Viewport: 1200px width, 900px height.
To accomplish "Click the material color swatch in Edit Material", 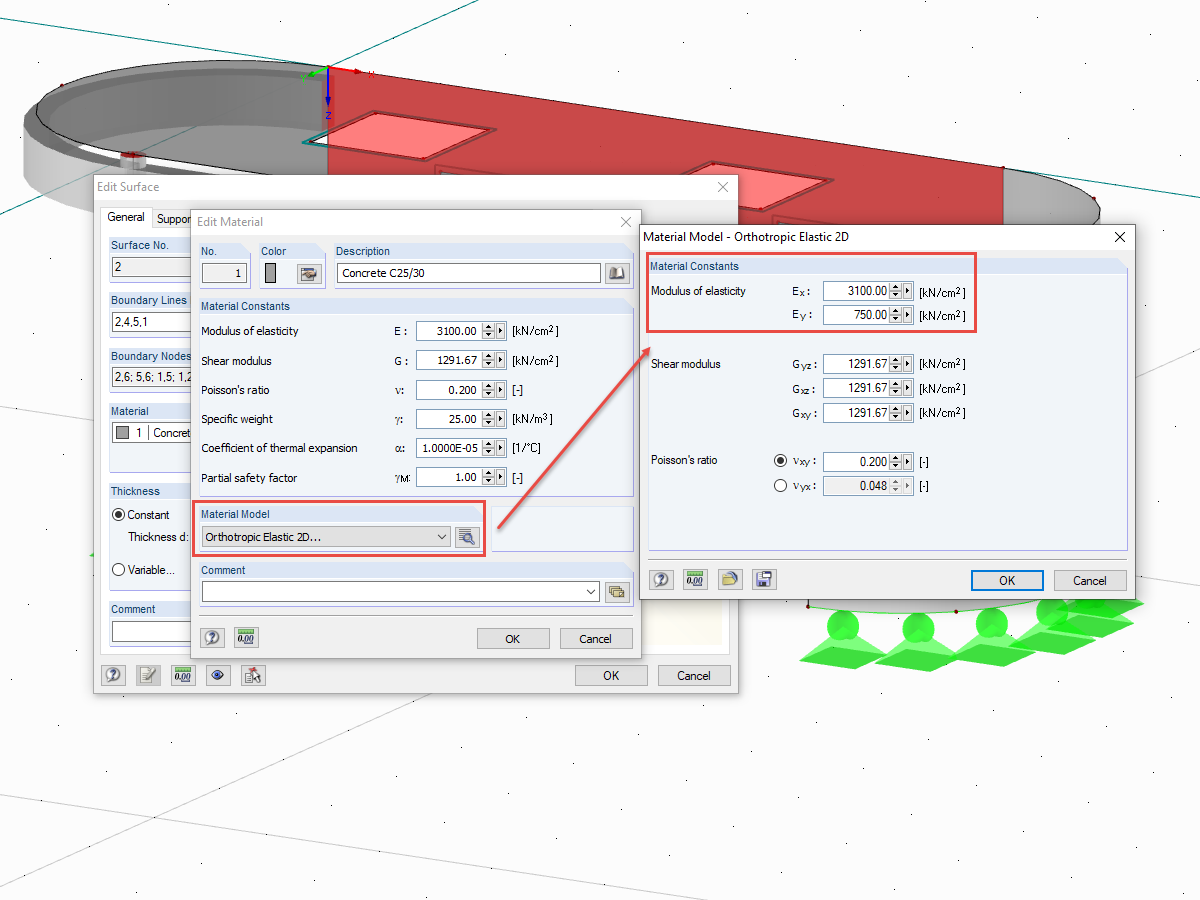I will (x=271, y=272).
